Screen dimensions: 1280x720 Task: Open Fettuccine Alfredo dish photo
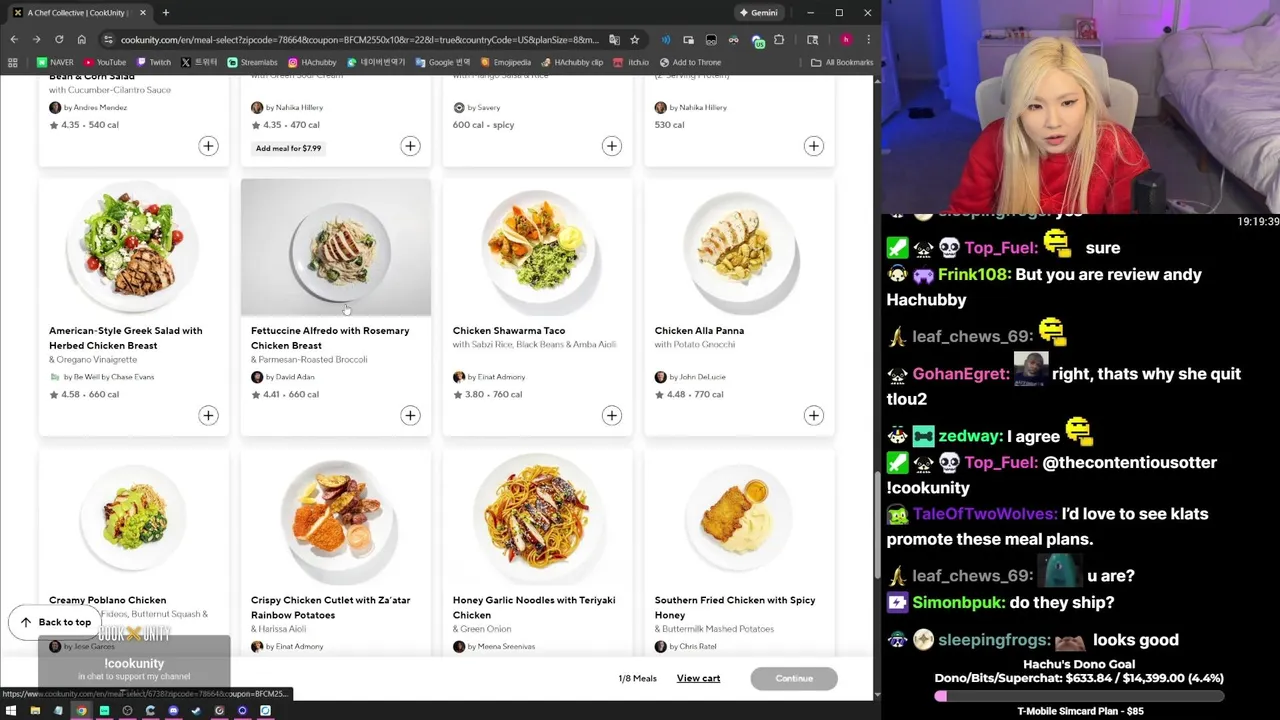[336, 248]
